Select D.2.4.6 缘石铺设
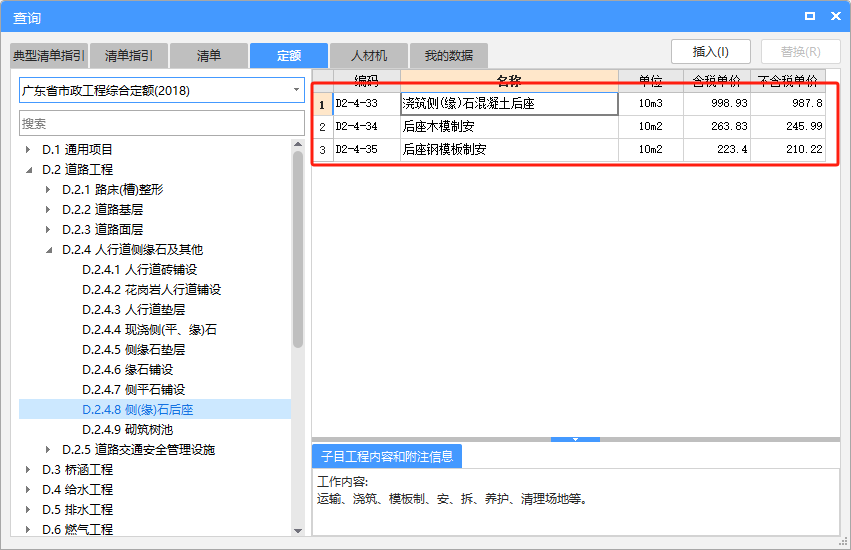This screenshot has width=851, height=550. click(128, 370)
